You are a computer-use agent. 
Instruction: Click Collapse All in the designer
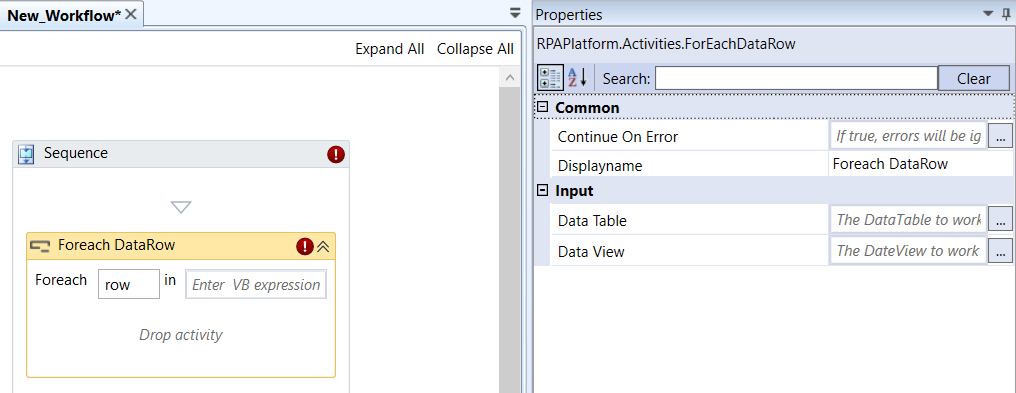coord(475,49)
